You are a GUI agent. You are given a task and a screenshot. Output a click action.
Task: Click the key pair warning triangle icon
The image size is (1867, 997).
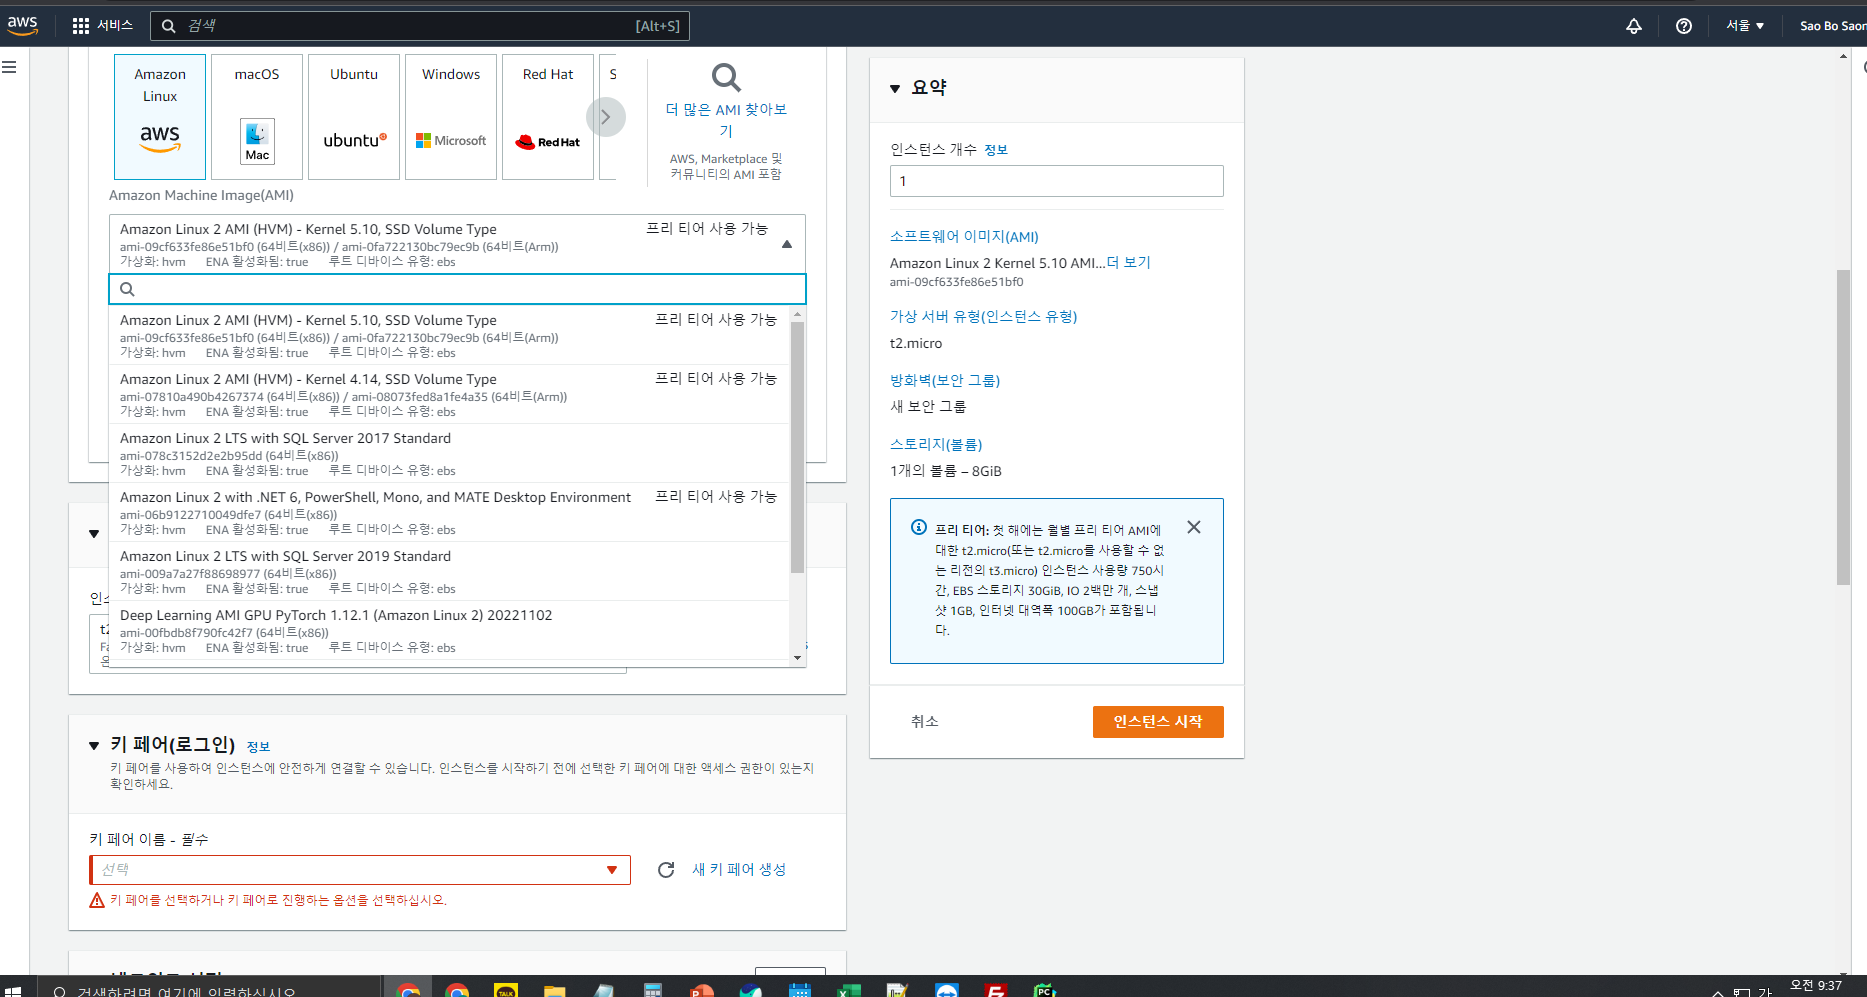point(97,900)
